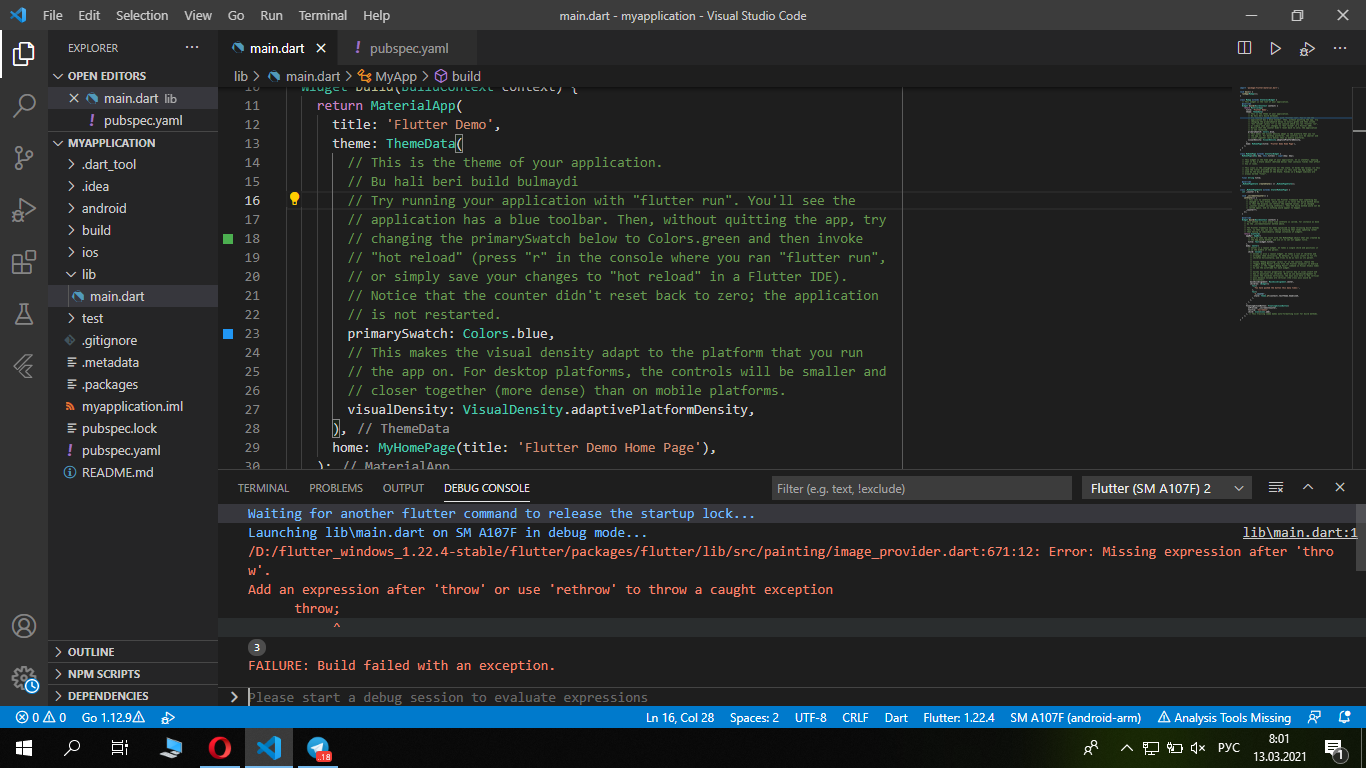Open Telegram from the taskbar
1366x768 pixels.
pyautogui.click(x=318, y=748)
